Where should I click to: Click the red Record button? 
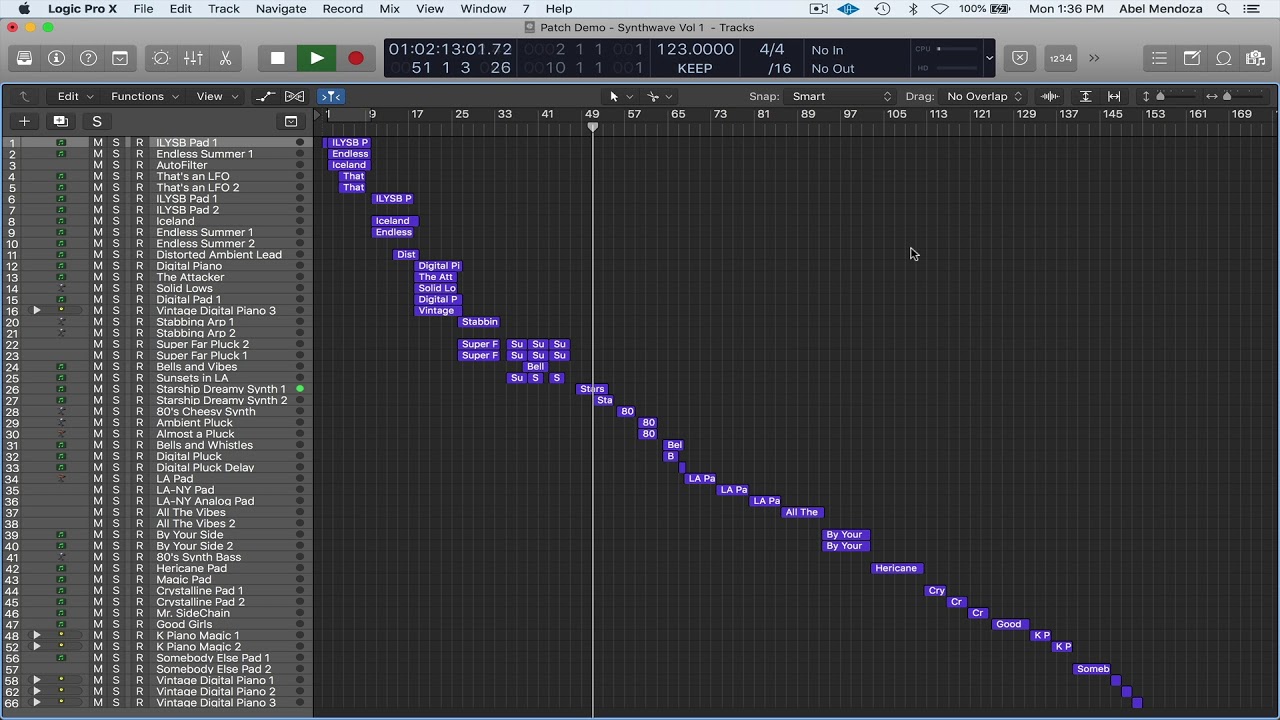tap(355, 58)
